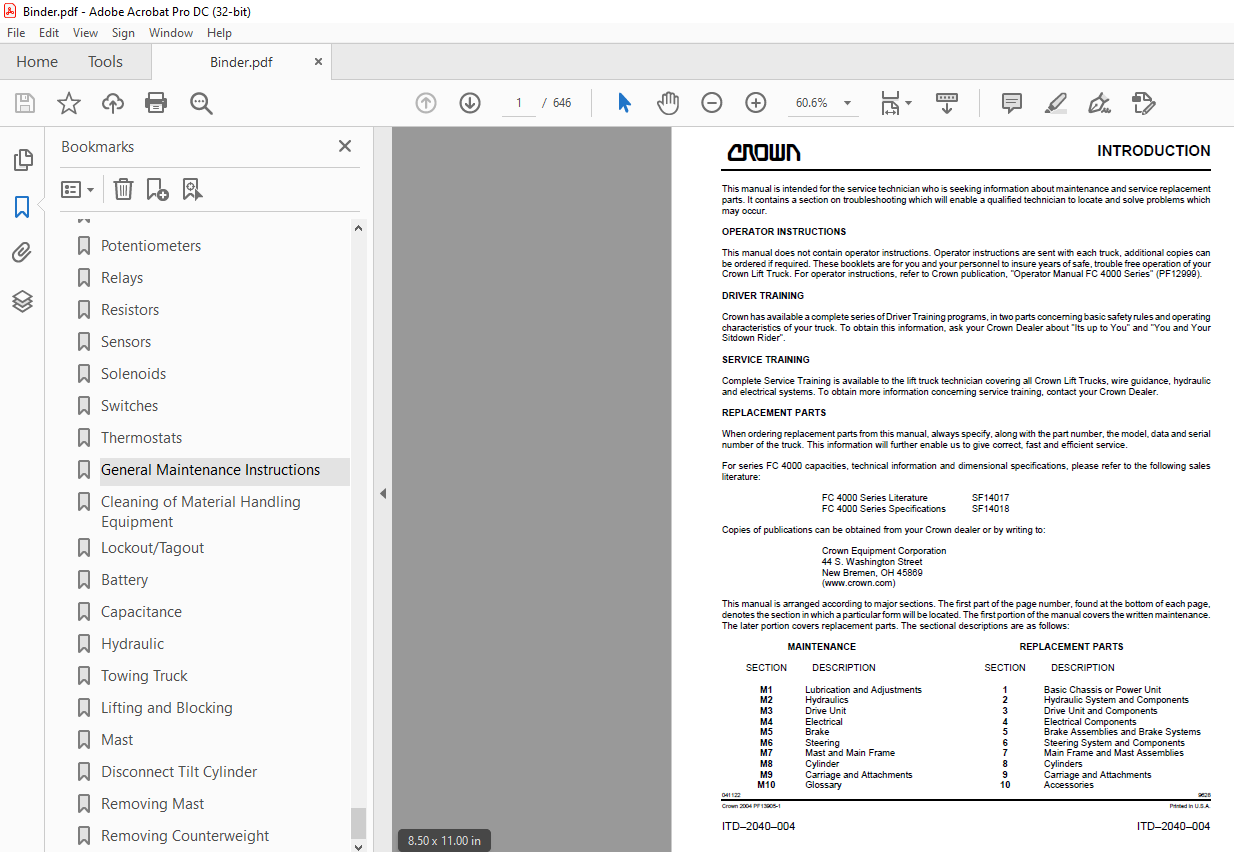The image size is (1234, 852).
Task: Open the Thermostats bookmark
Action: [141, 438]
